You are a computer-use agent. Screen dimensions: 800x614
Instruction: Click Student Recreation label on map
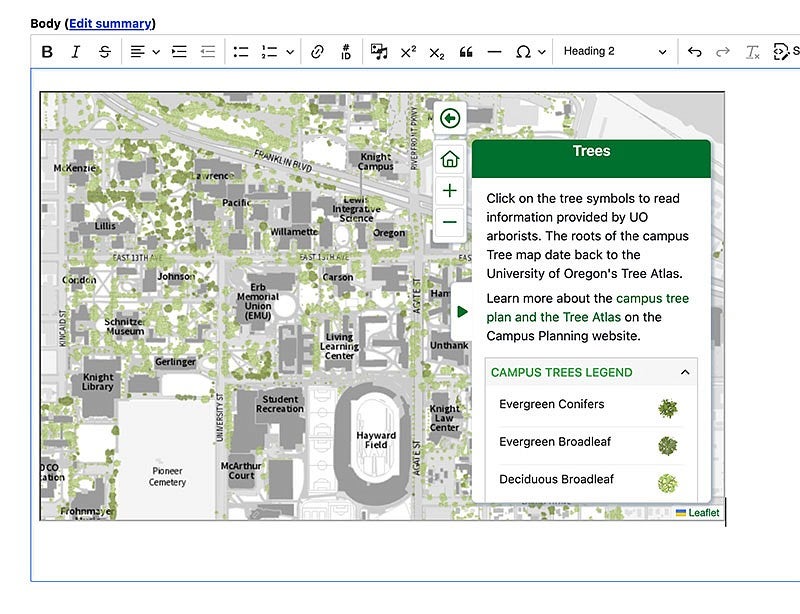280,404
